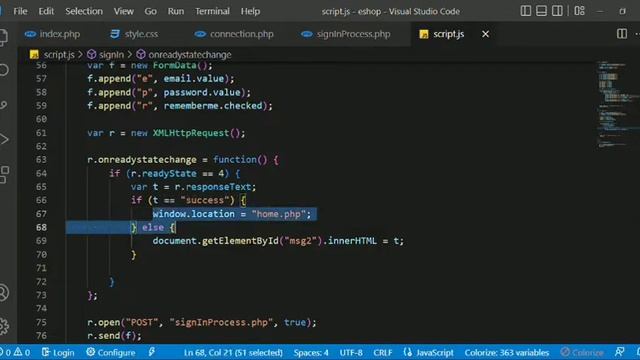
Task: Change line endings via CRLF
Action: (x=382, y=352)
